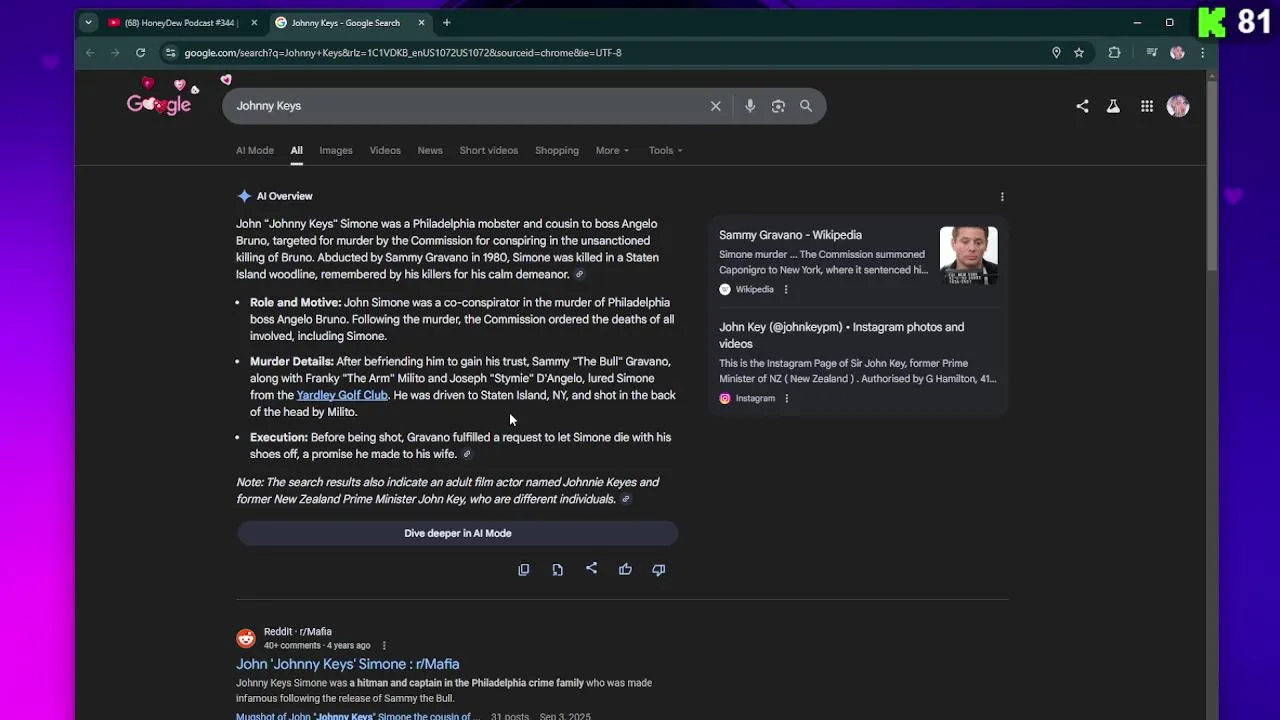Open John Key Instagram source card
The width and height of the screenshot is (1280, 720).
tap(858, 364)
